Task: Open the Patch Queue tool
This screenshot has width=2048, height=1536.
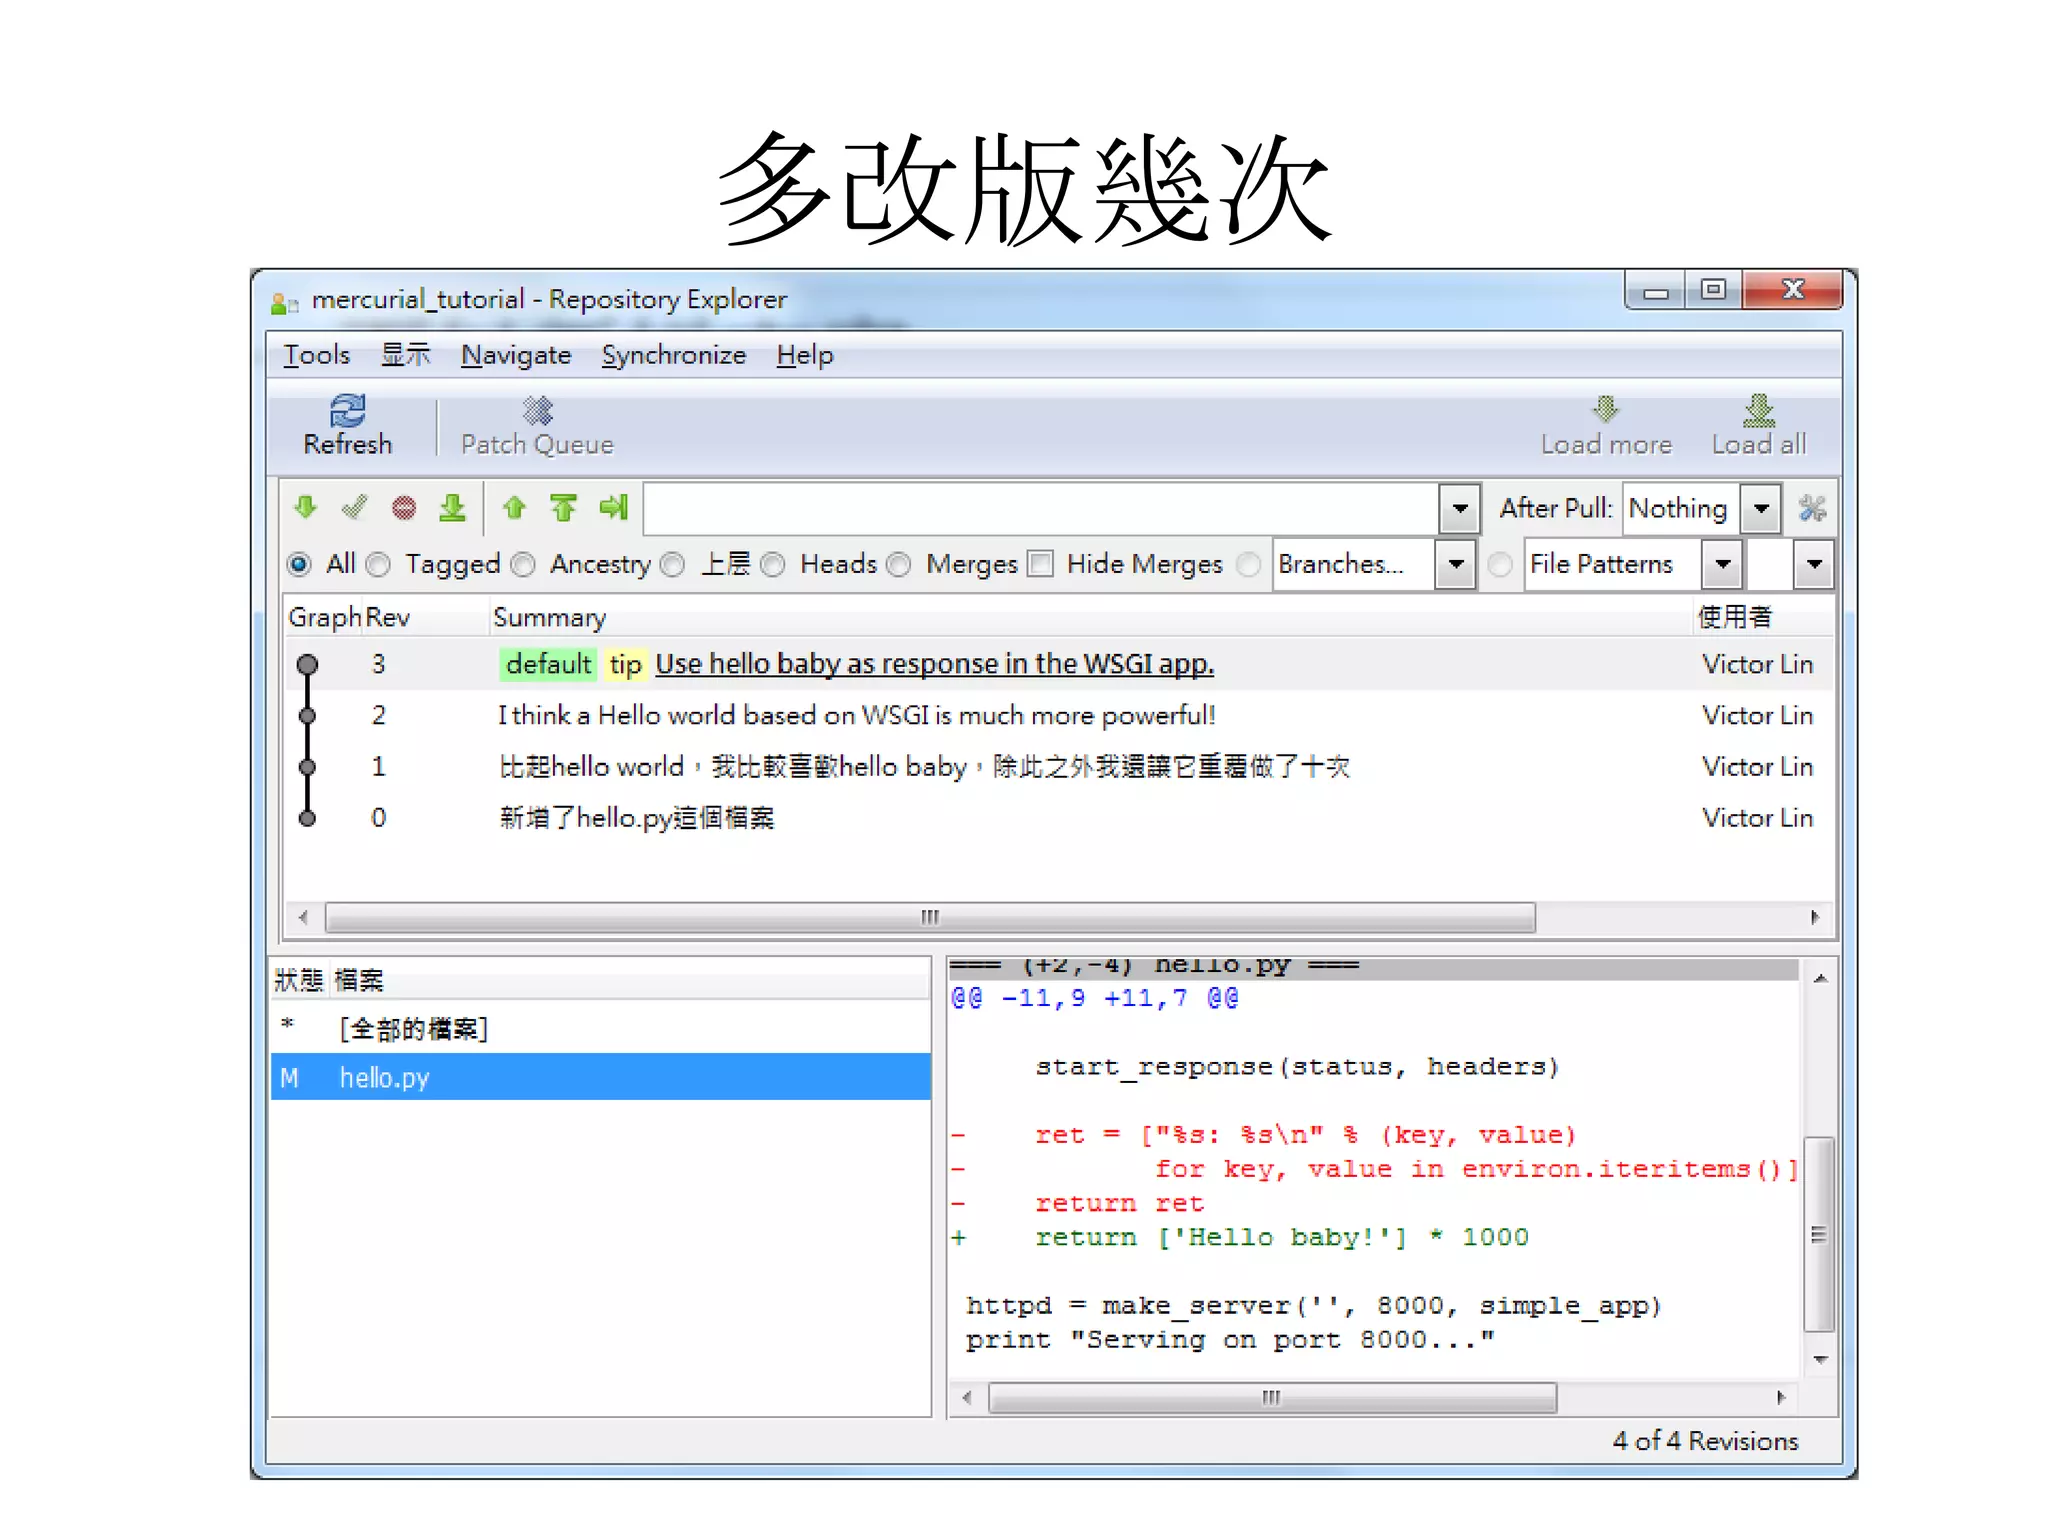Action: pyautogui.click(x=537, y=412)
